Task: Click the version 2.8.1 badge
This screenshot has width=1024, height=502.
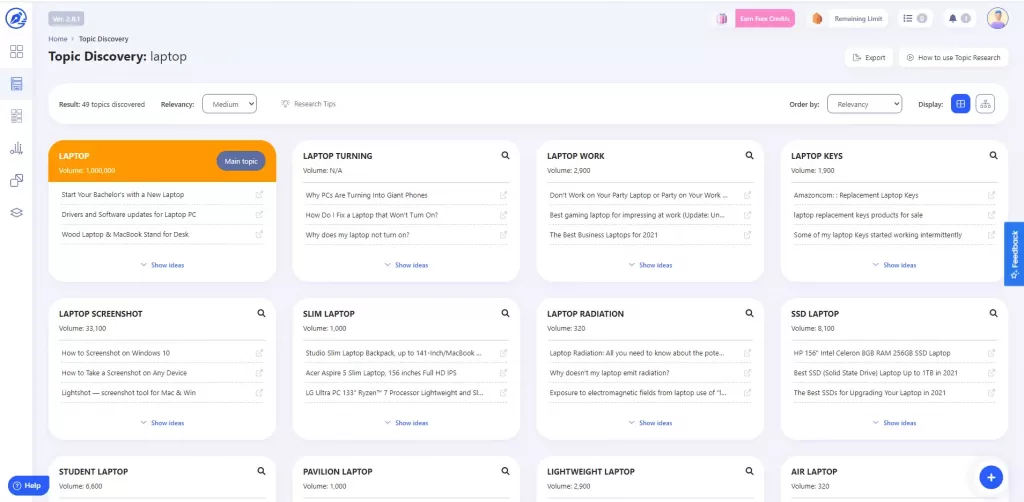Action: point(66,19)
